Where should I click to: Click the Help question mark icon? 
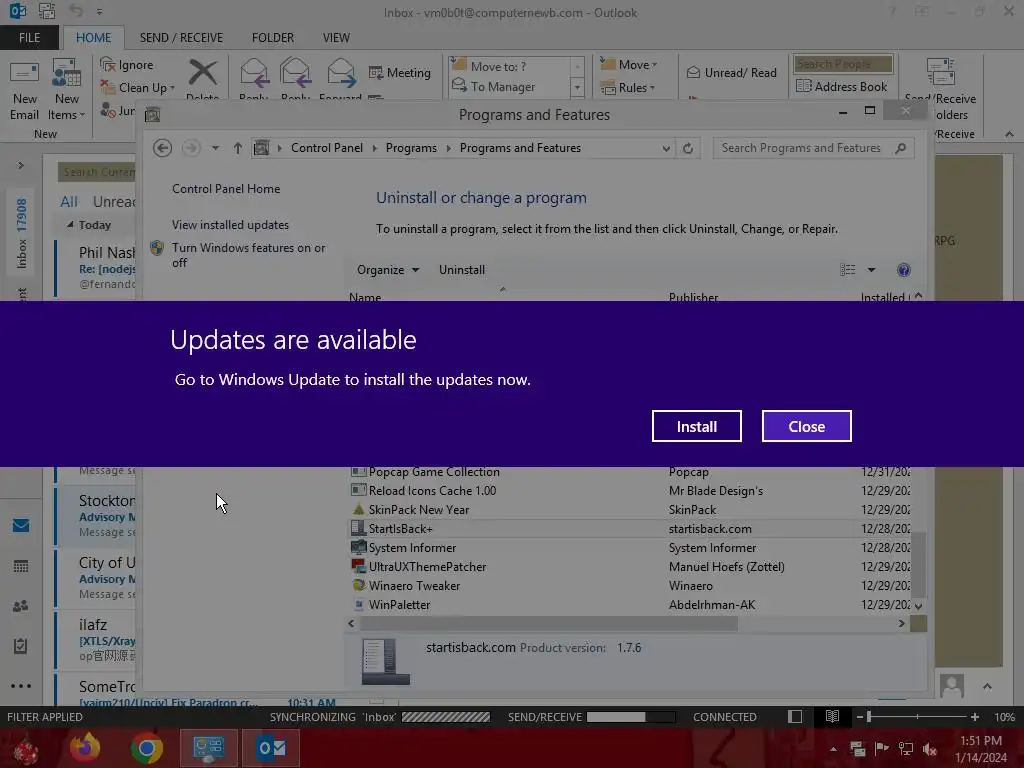click(904, 270)
